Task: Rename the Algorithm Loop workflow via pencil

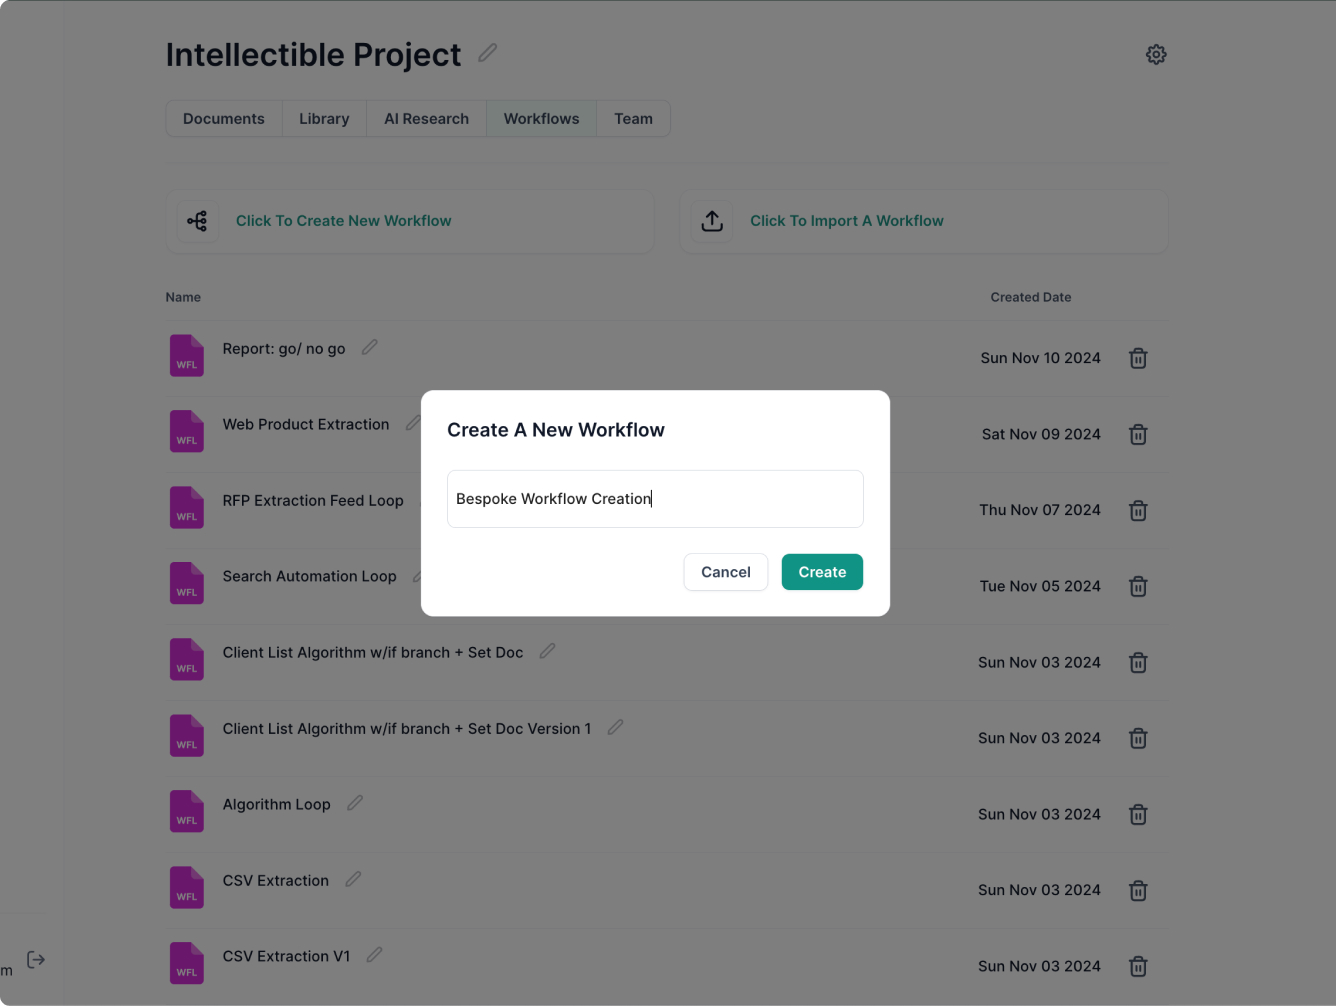Action: 355,803
